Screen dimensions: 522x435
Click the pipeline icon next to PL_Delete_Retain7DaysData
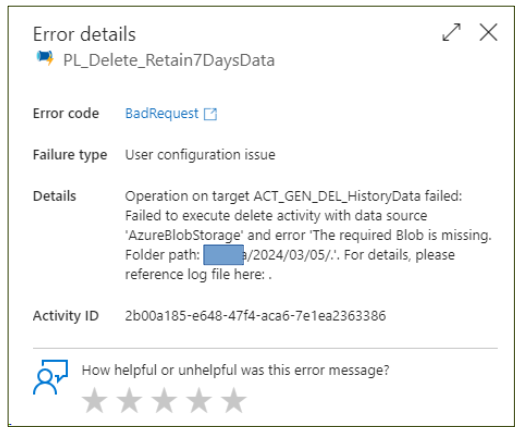(x=45, y=58)
